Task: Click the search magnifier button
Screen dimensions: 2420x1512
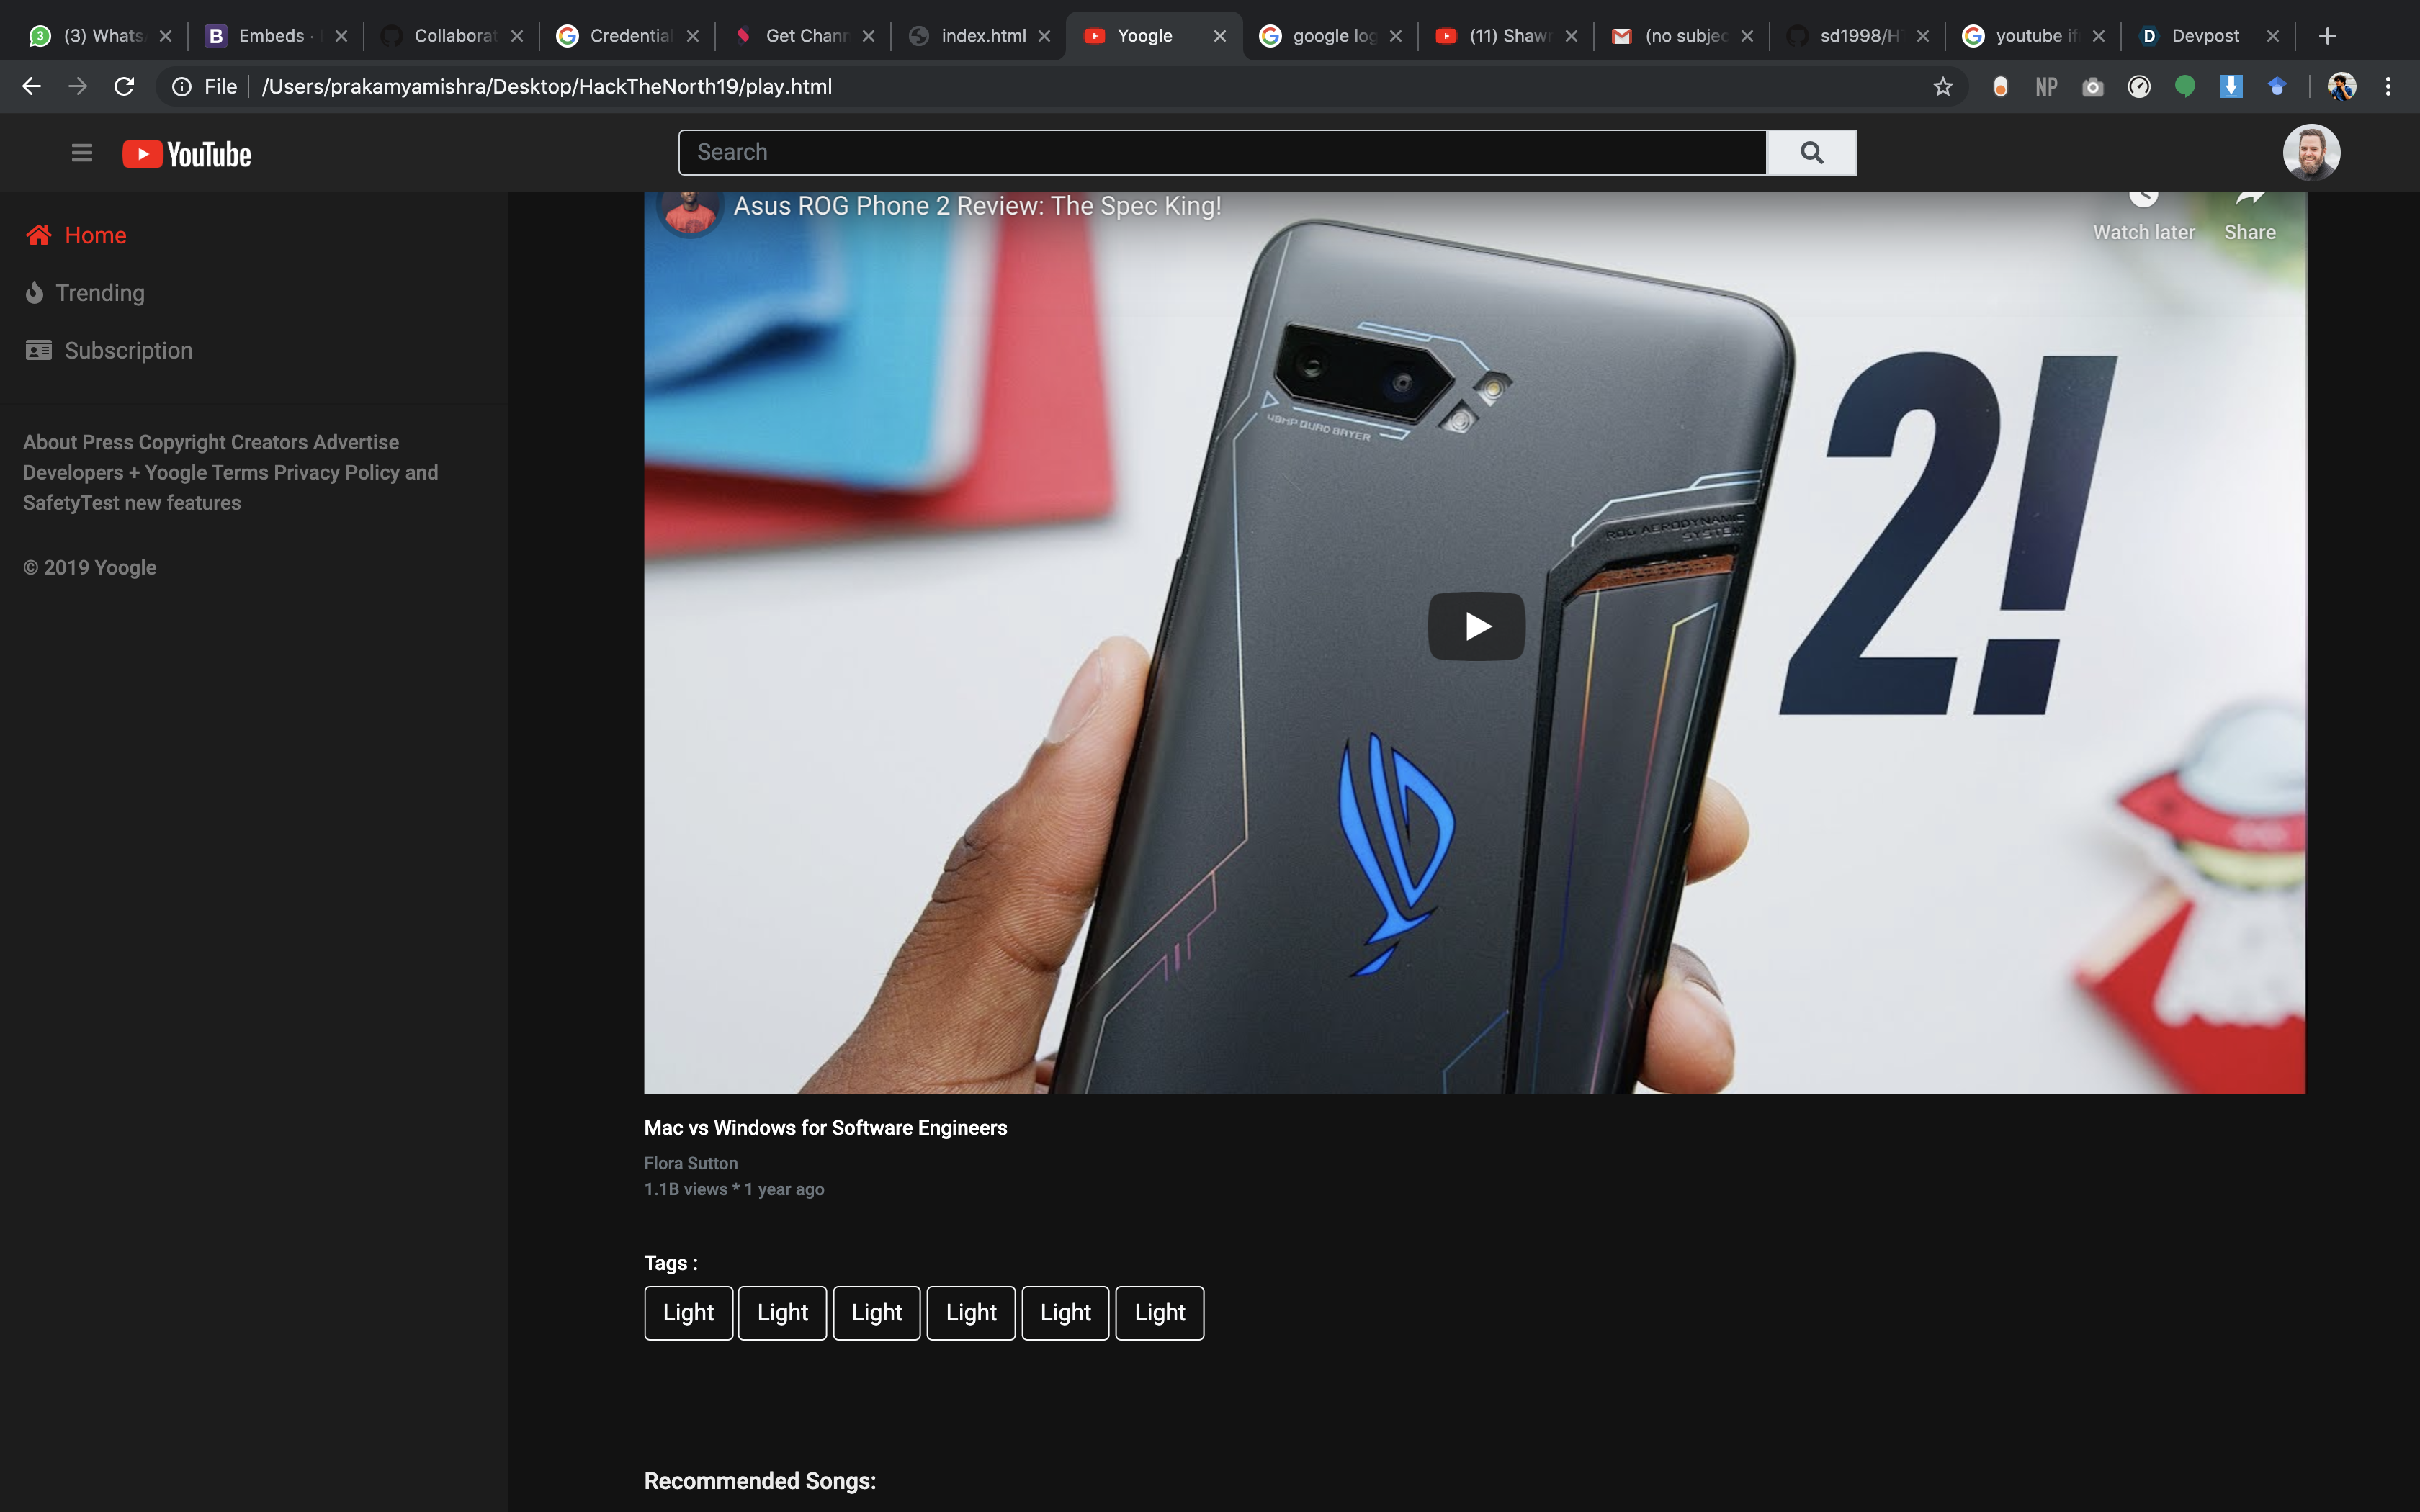Action: (1811, 152)
